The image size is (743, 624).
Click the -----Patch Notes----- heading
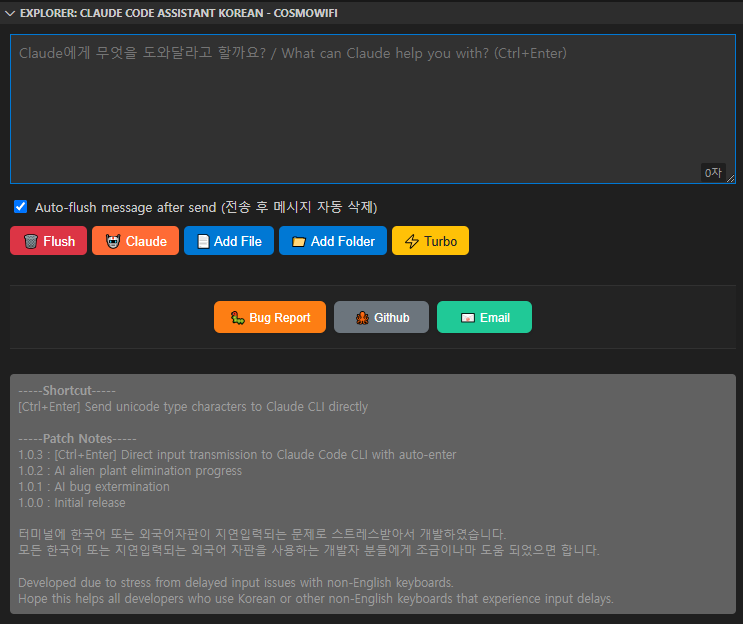pos(77,438)
